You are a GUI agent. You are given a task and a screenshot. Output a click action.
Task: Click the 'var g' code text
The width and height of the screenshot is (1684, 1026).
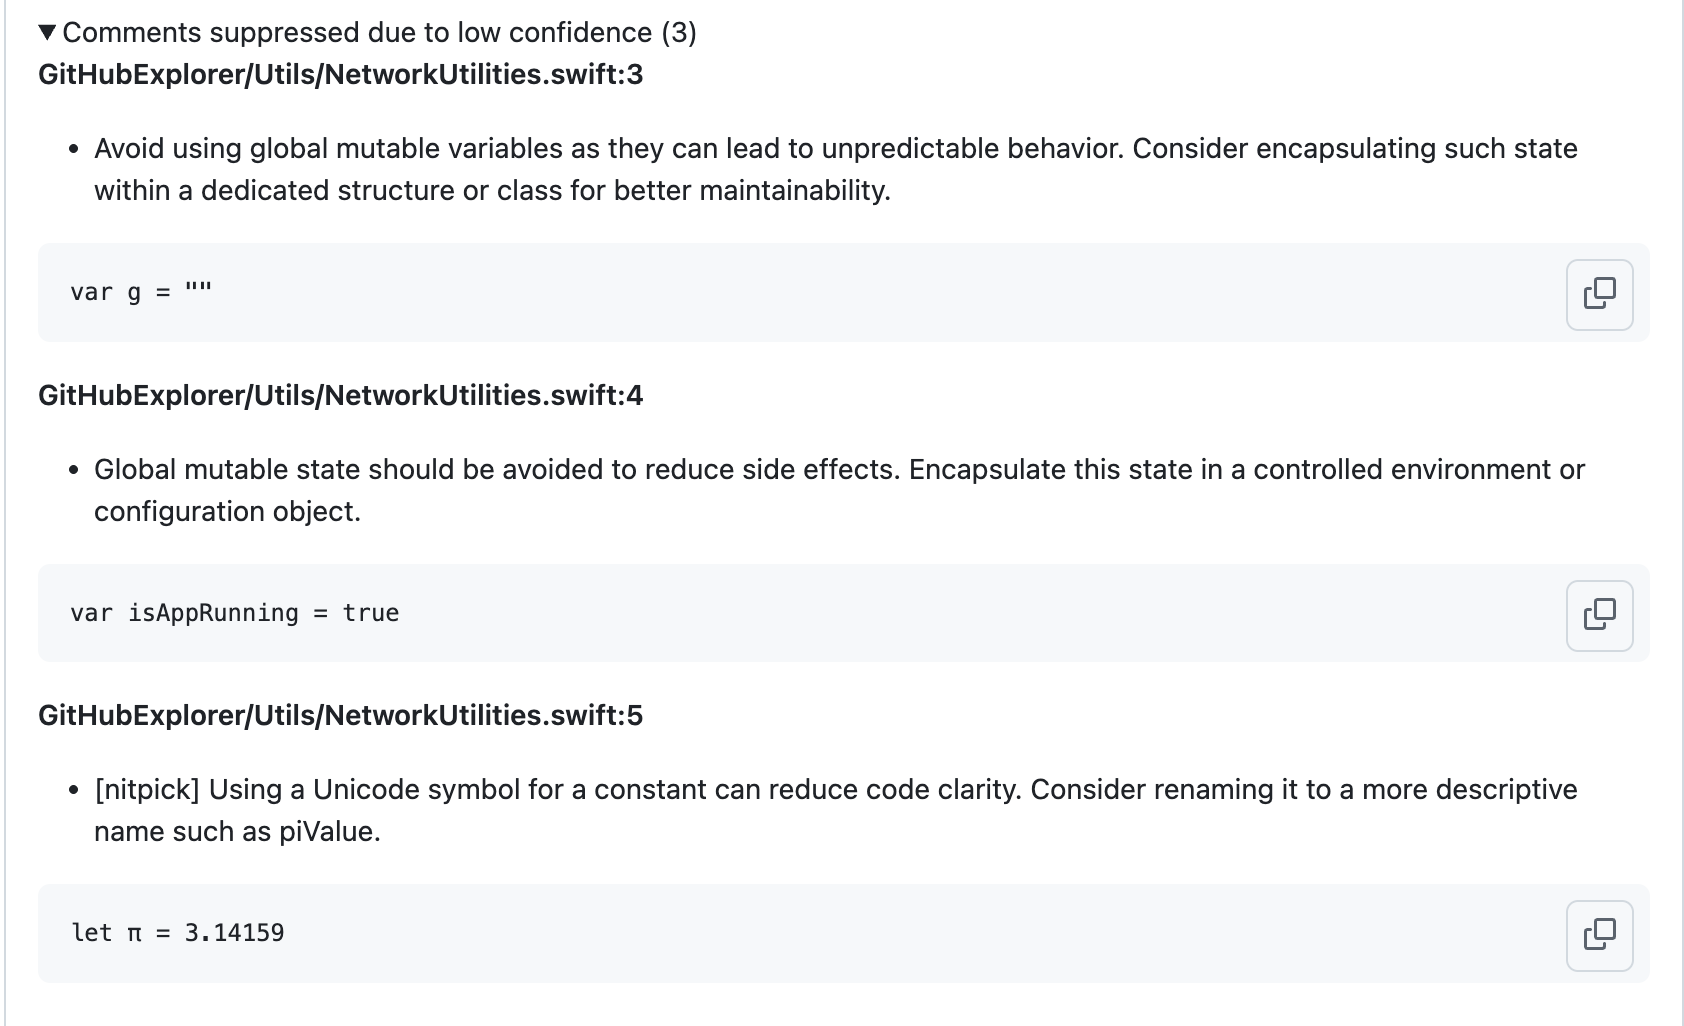105,293
